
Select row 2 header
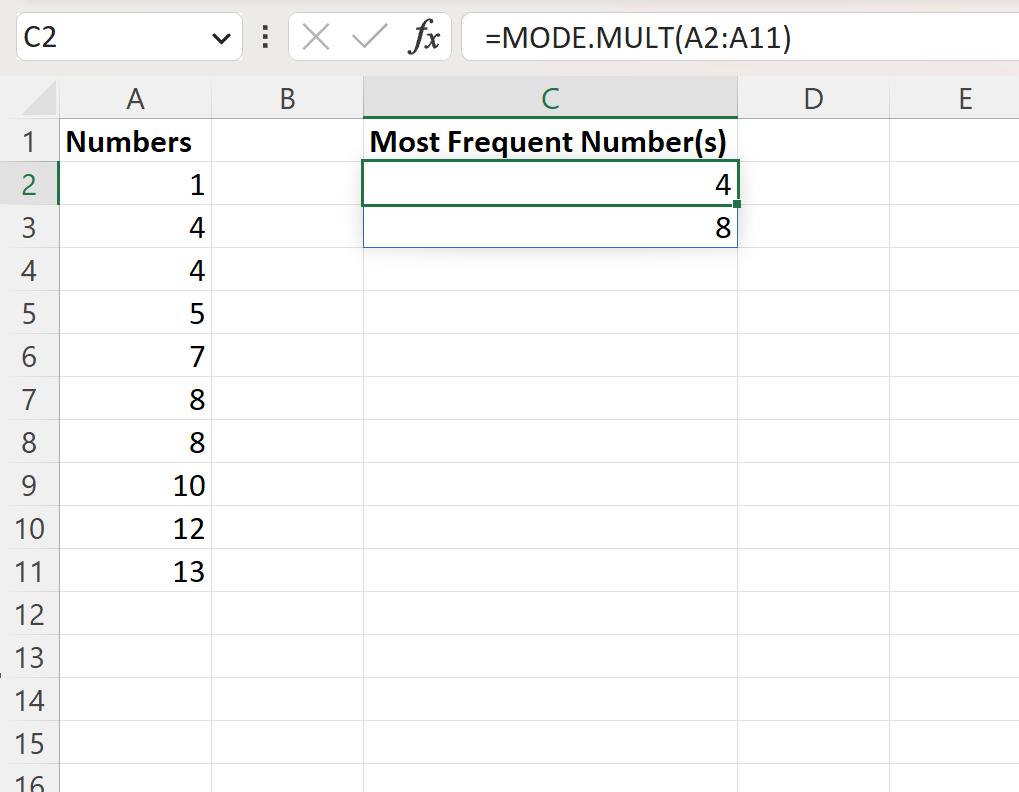[x=29, y=185]
